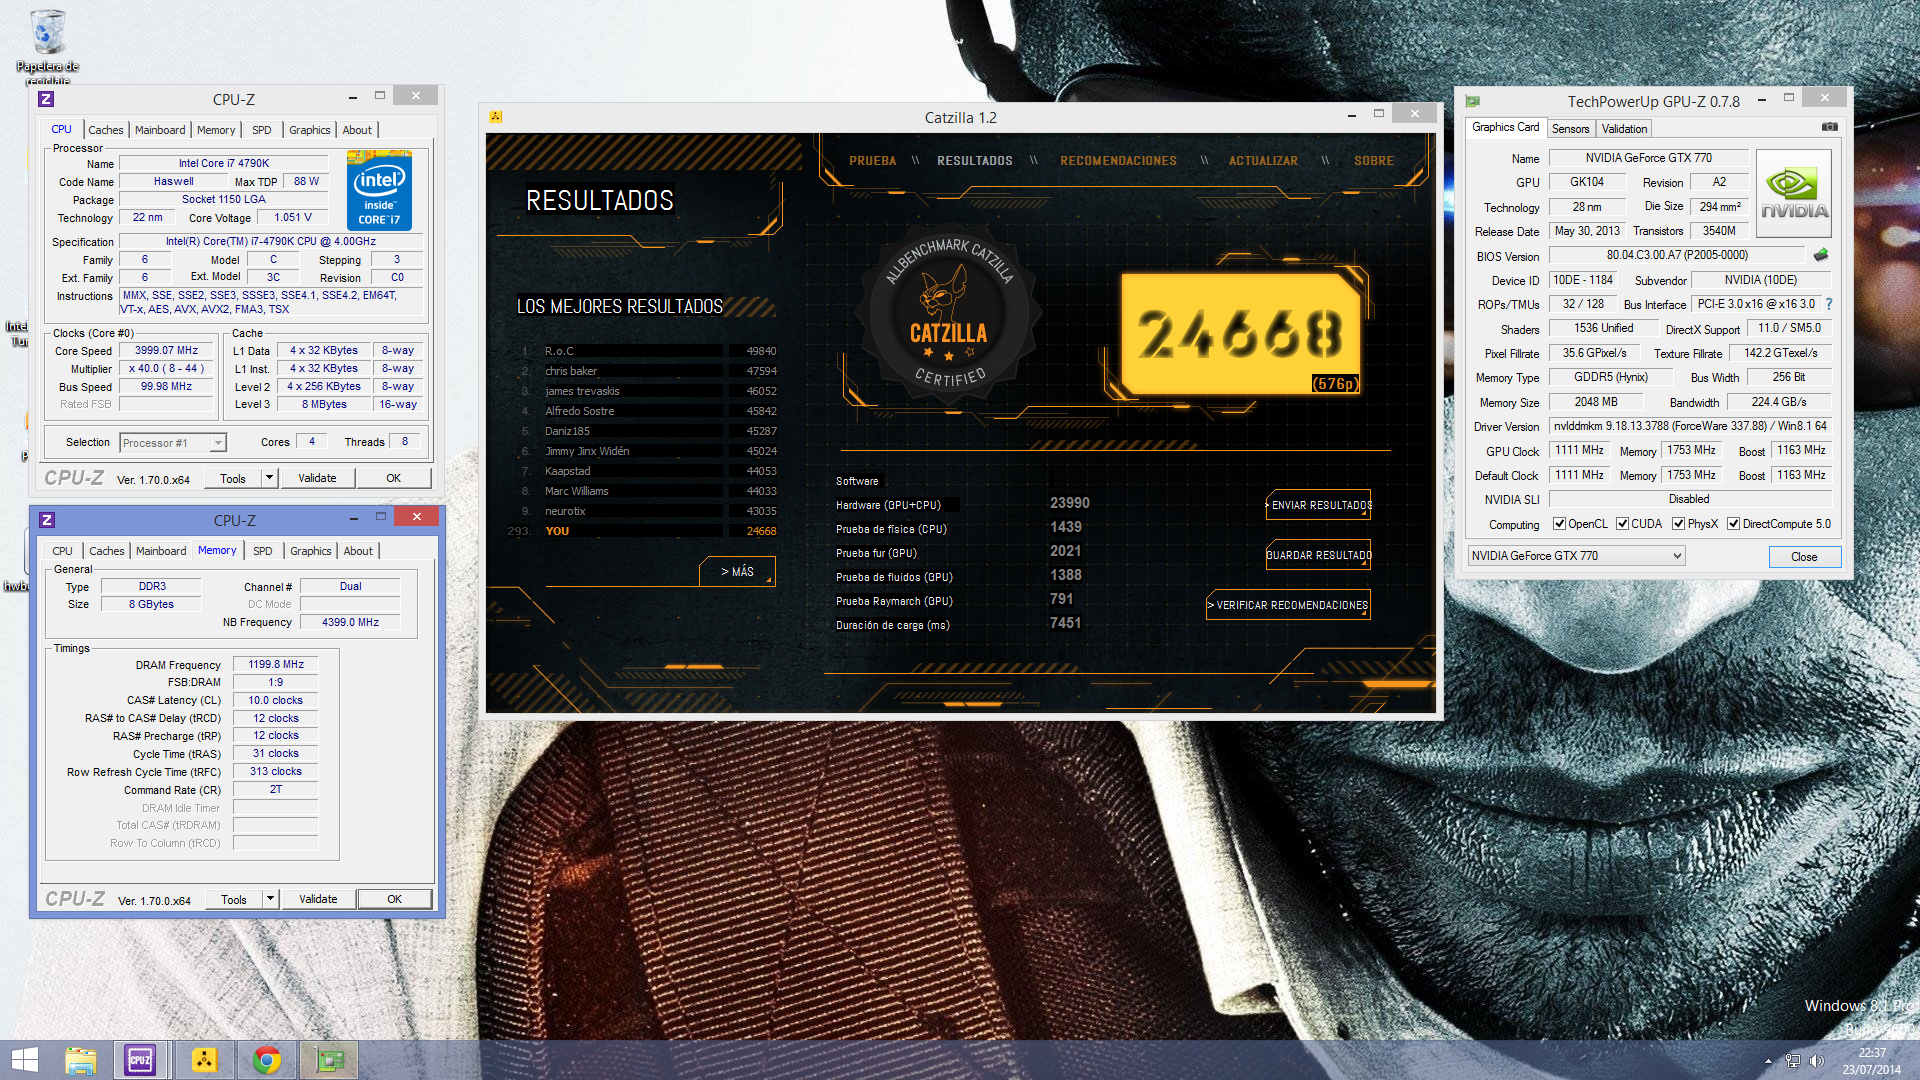Image resolution: width=1920 pixels, height=1080 pixels.
Task: Expand more results with MÁS
Action: coord(737,572)
